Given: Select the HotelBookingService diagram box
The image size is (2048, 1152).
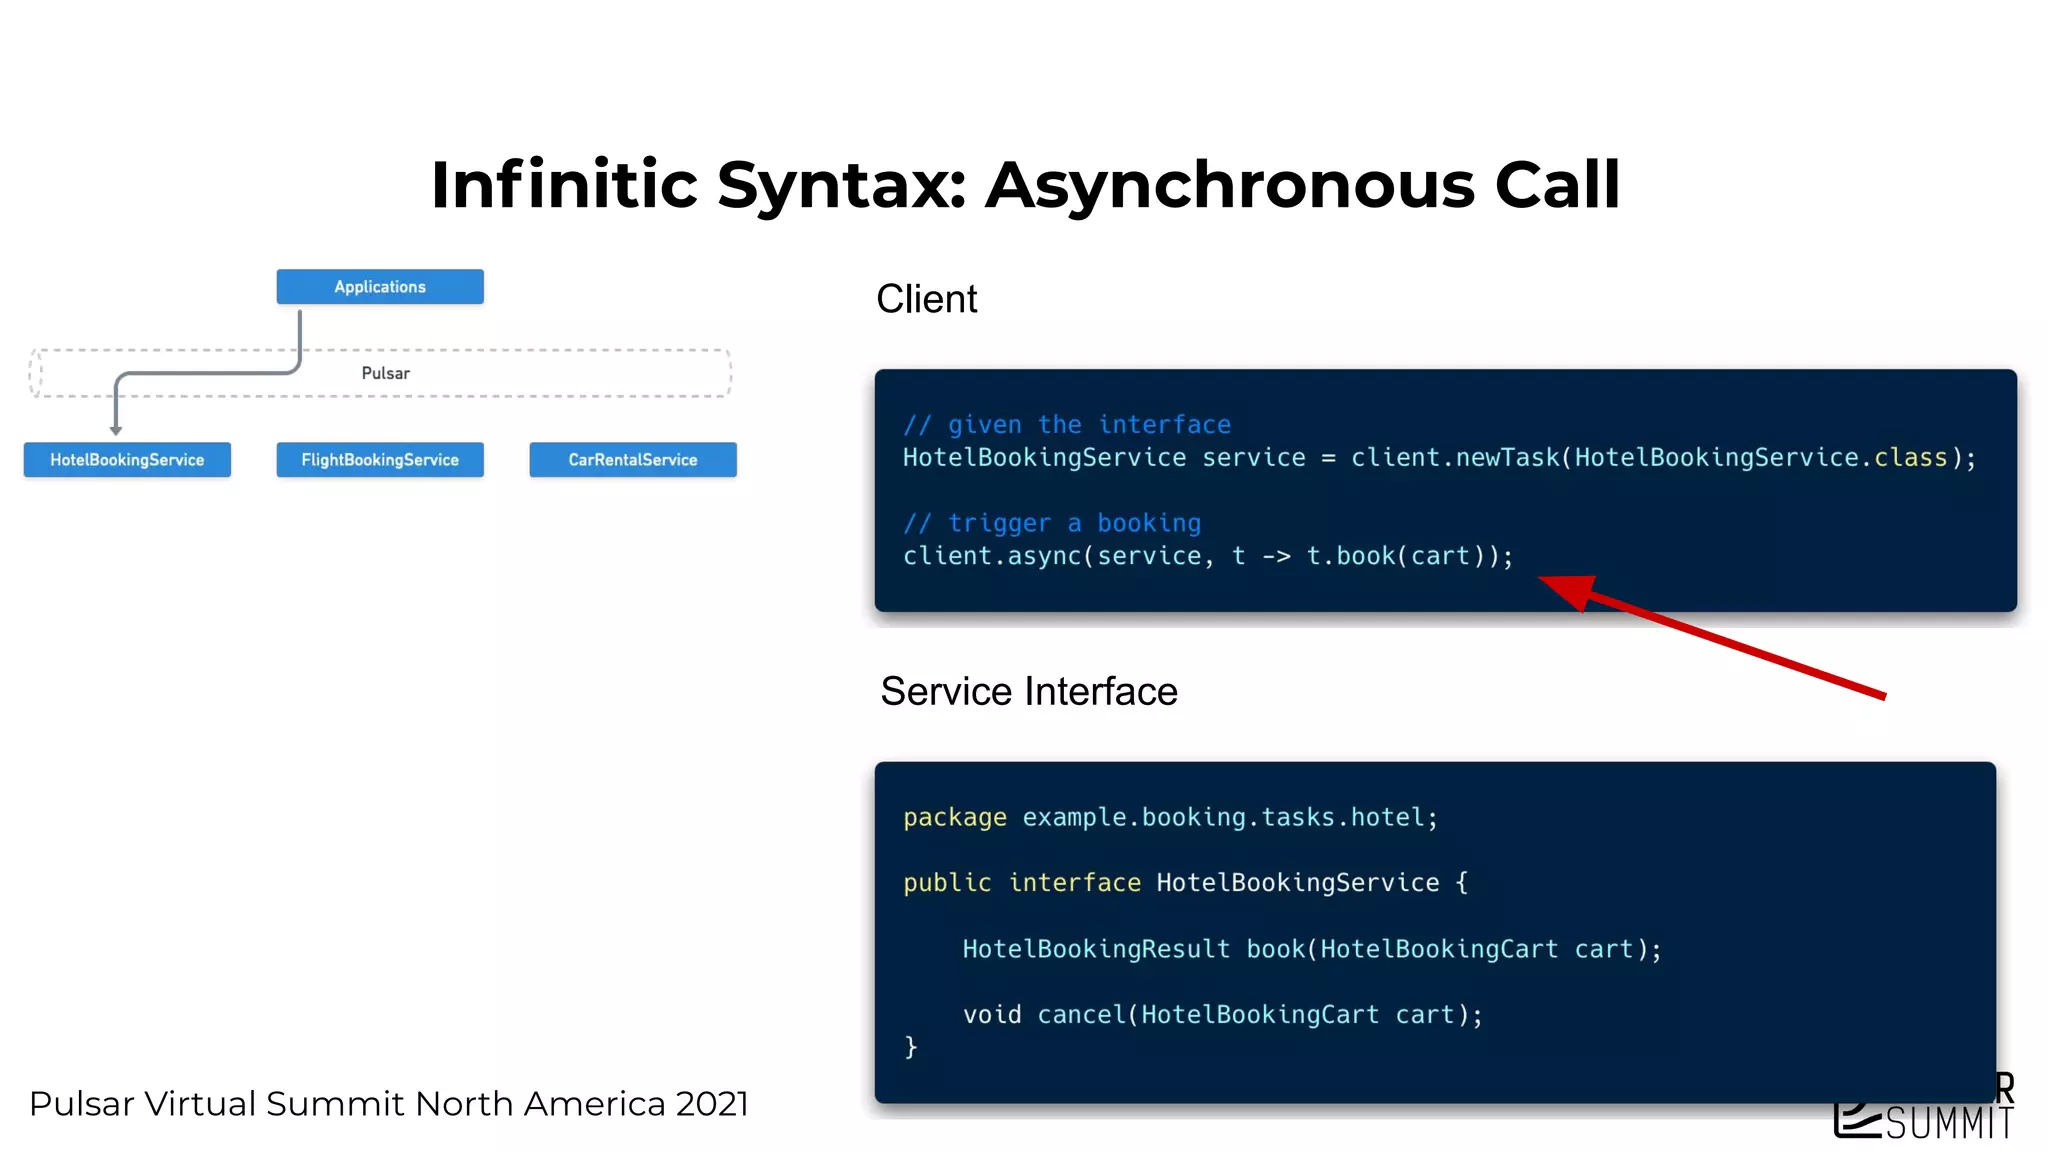Looking at the screenshot, I should pyautogui.click(x=127, y=460).
